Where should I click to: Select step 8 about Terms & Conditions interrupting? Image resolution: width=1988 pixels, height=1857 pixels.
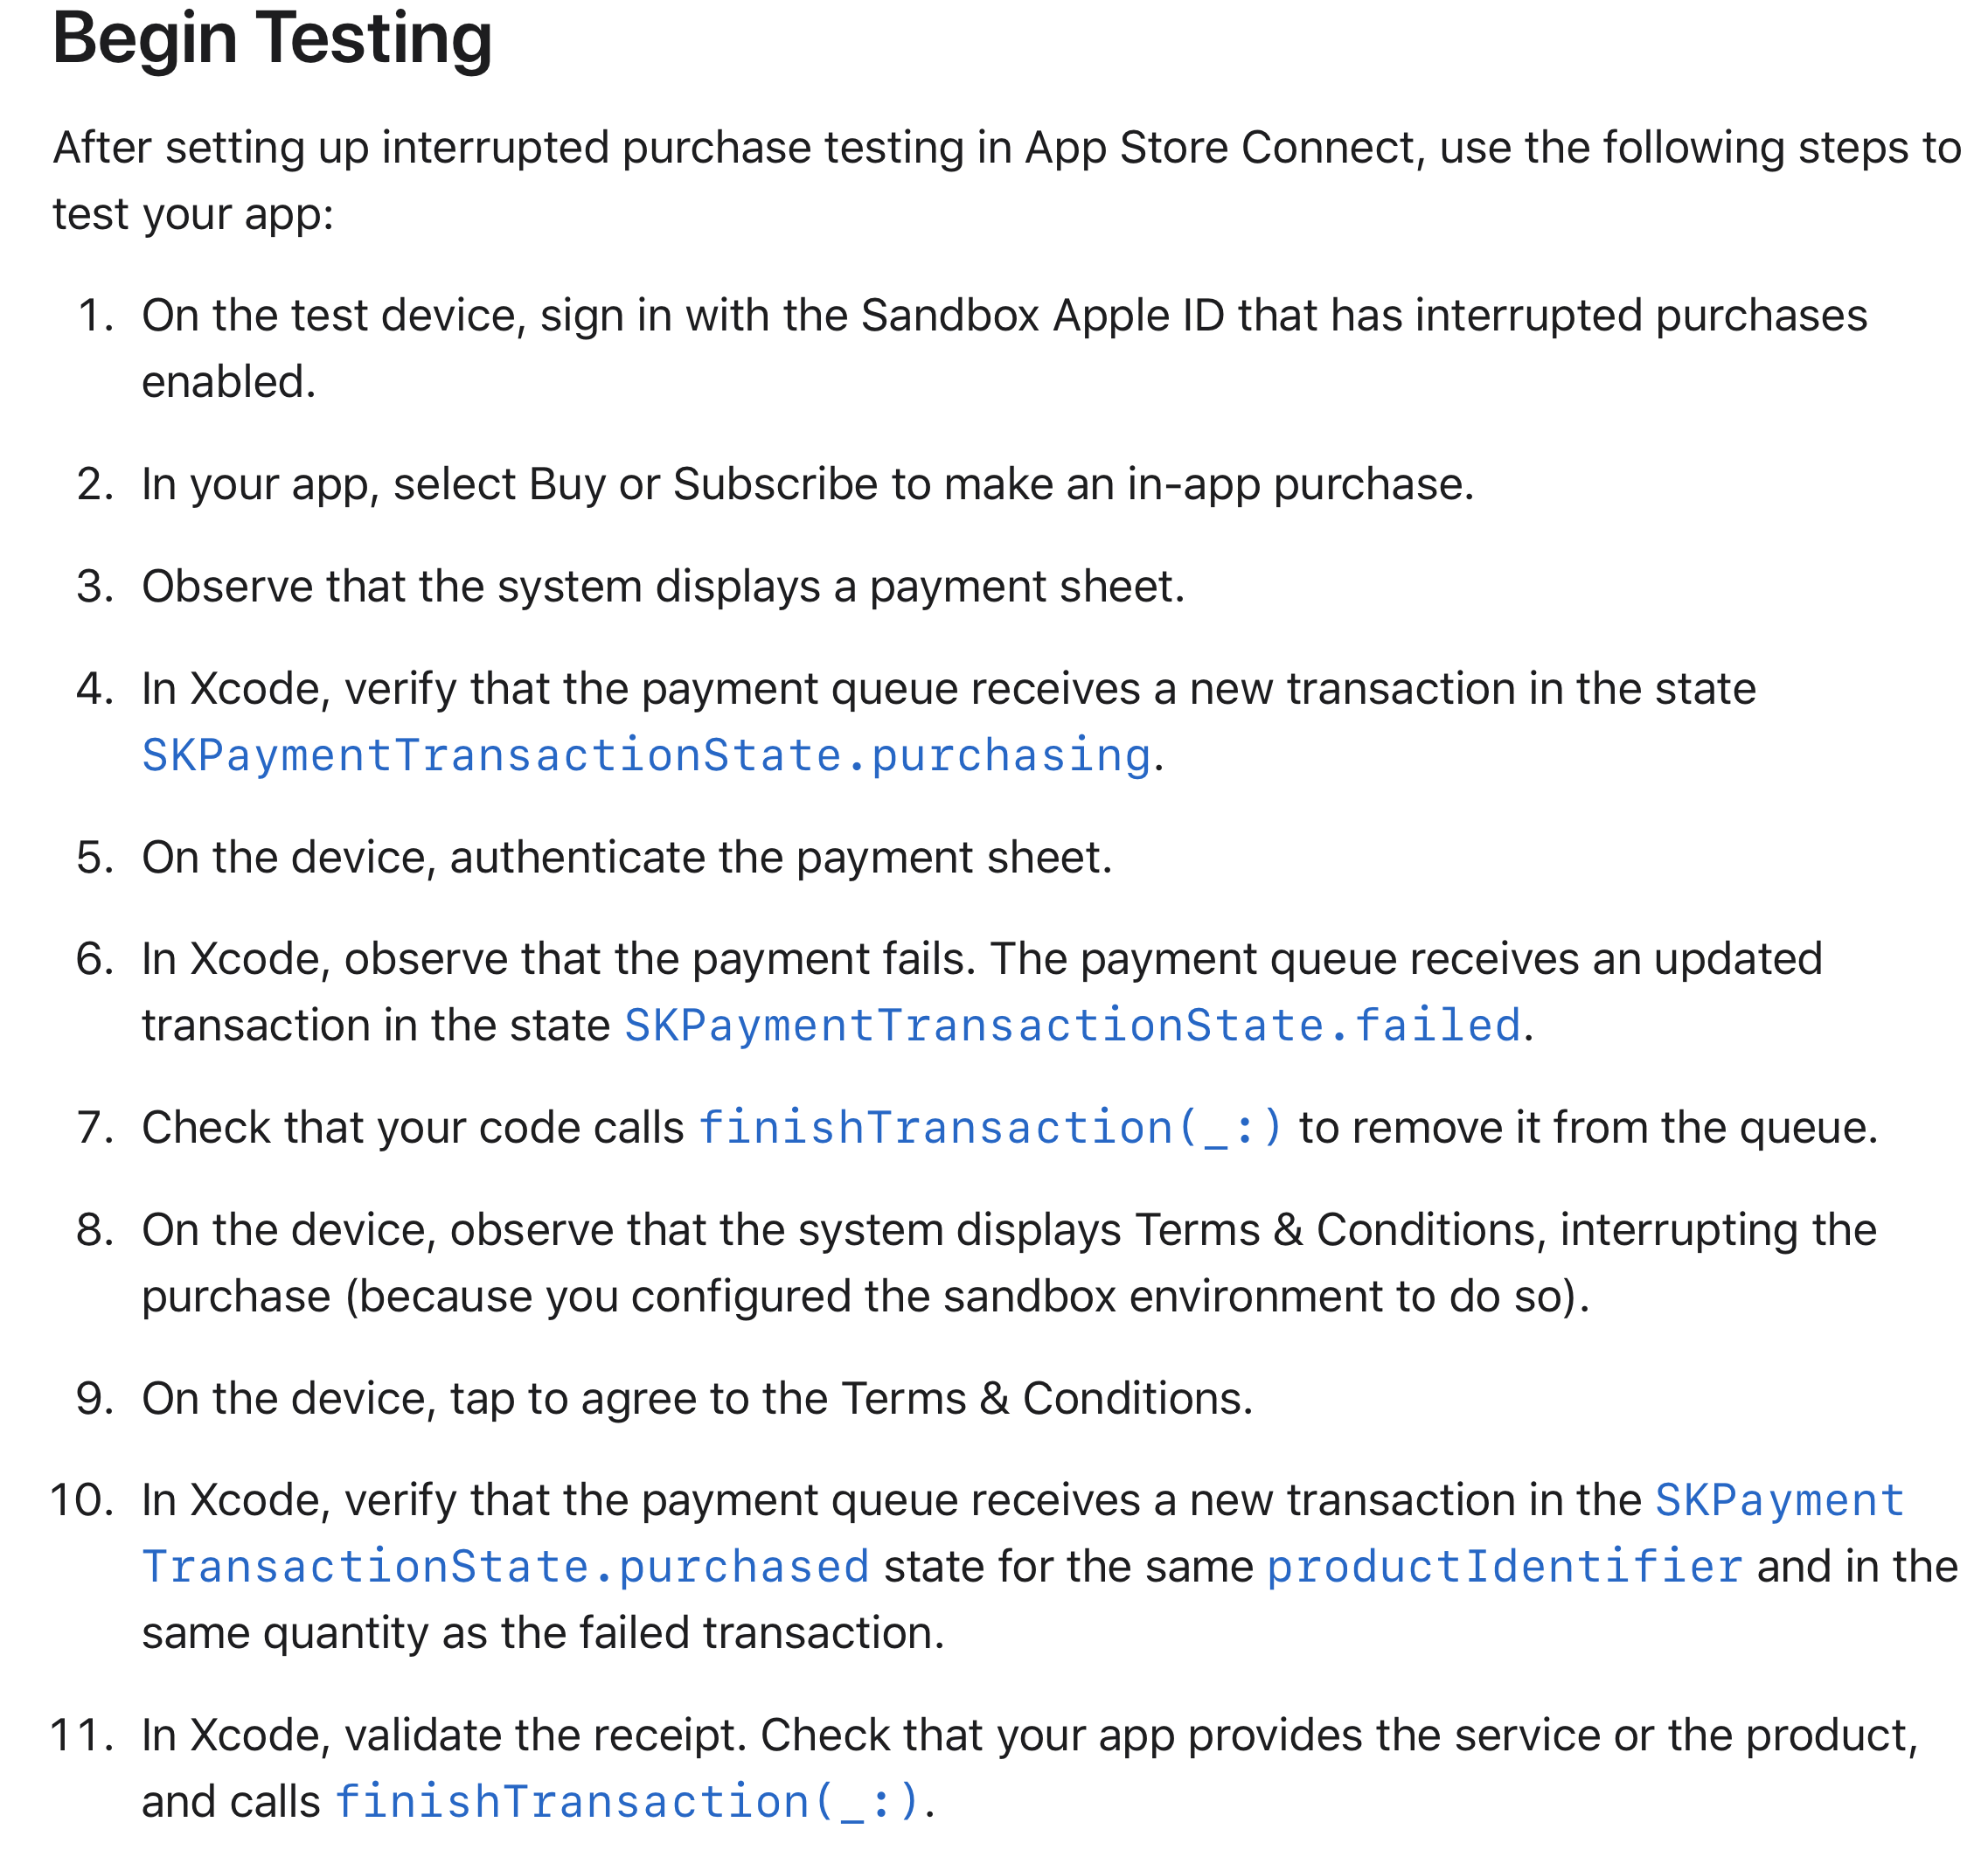click(x=1009, y=1263)
